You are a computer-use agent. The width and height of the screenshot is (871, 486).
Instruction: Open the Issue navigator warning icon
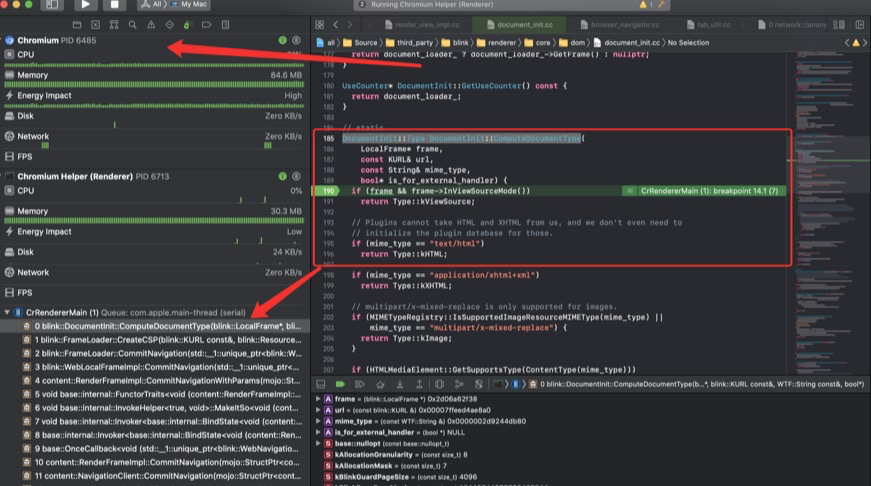tap(151, 24)
